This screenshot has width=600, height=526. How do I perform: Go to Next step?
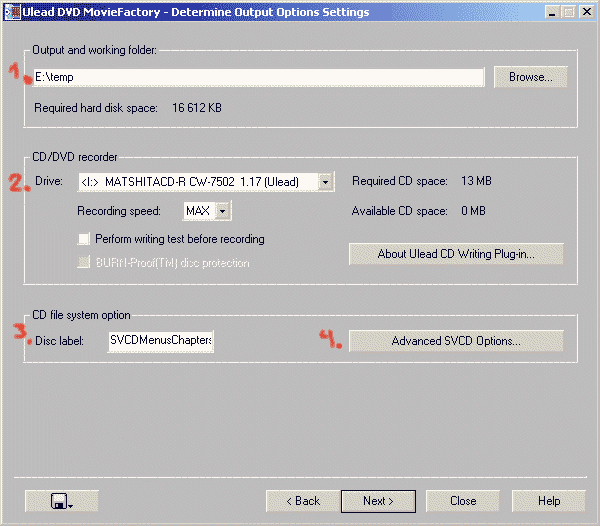(378, 501)
